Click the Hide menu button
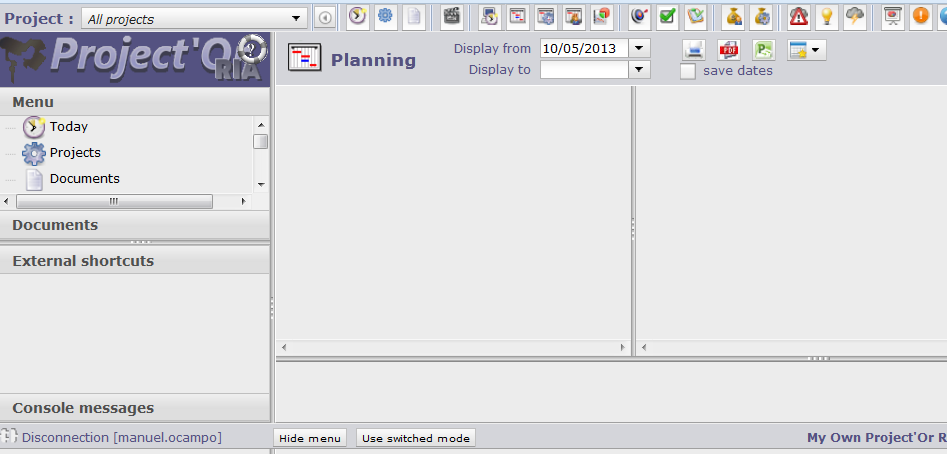The width and height of the screenshot is (947, 454). [x=310, y=438]
